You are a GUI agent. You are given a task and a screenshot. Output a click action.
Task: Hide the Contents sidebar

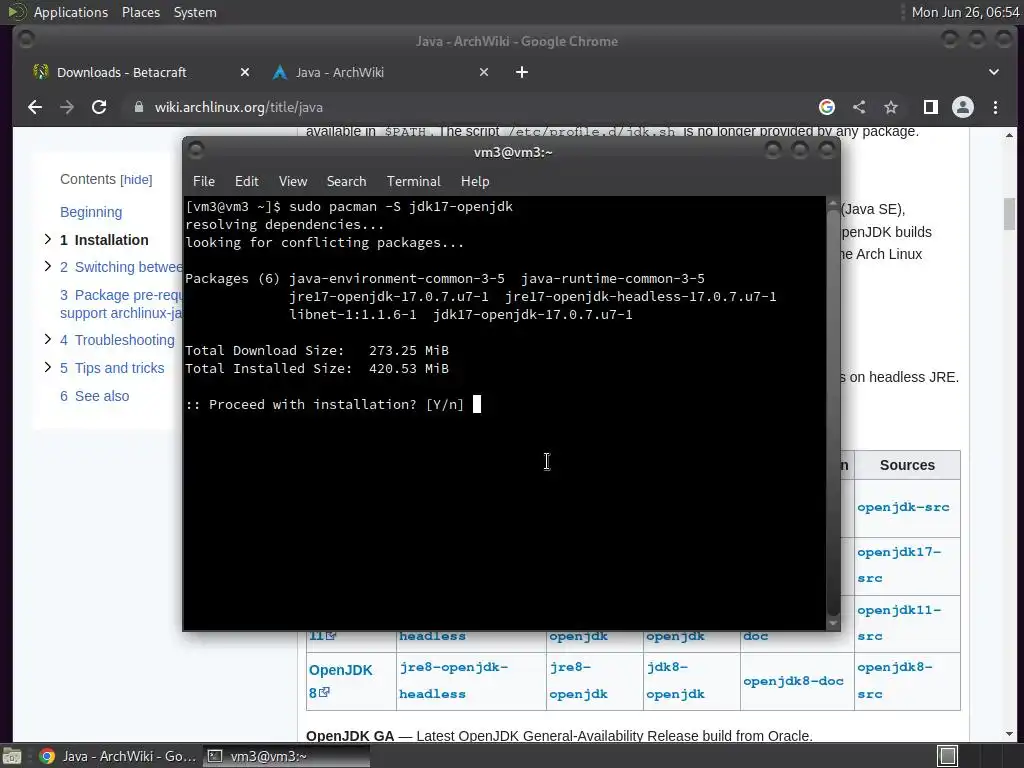(136, 180)
